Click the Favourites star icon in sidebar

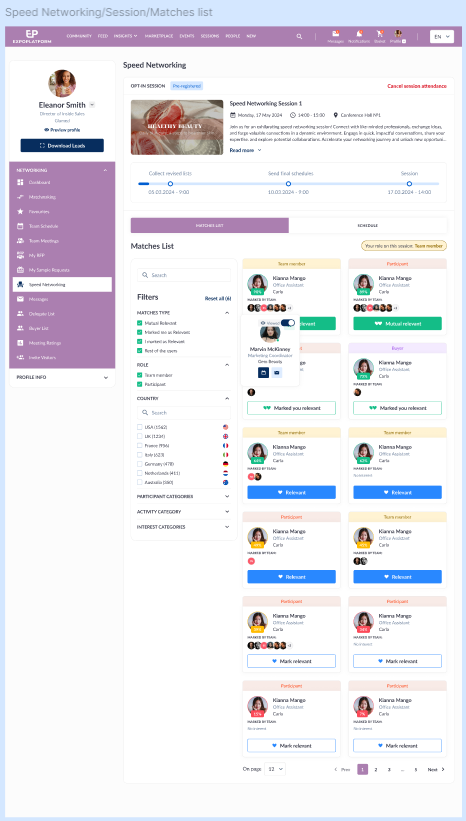click(x=20, y=212)
